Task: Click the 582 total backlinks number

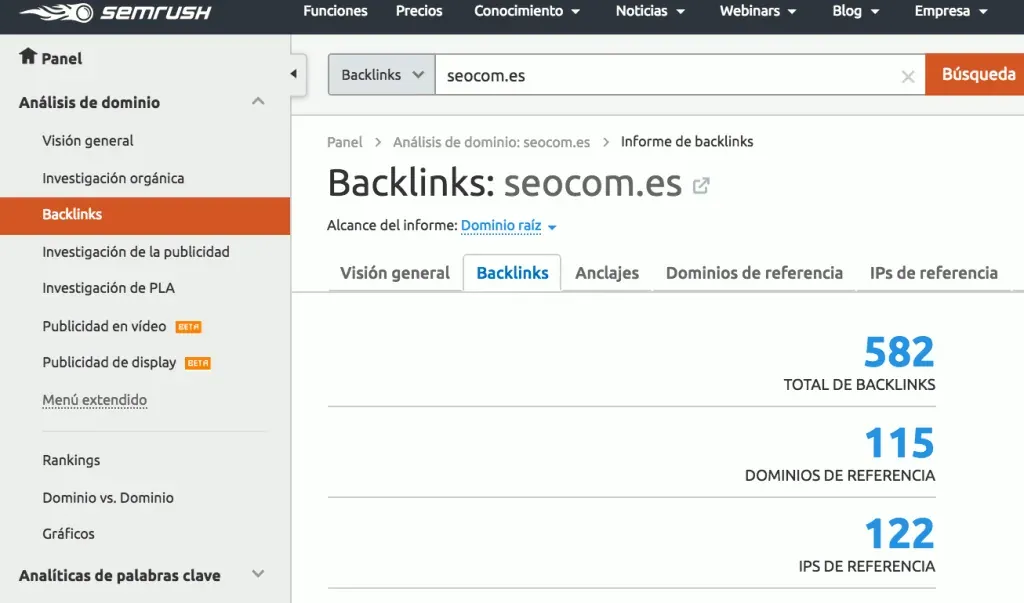Action: [899, 352]
